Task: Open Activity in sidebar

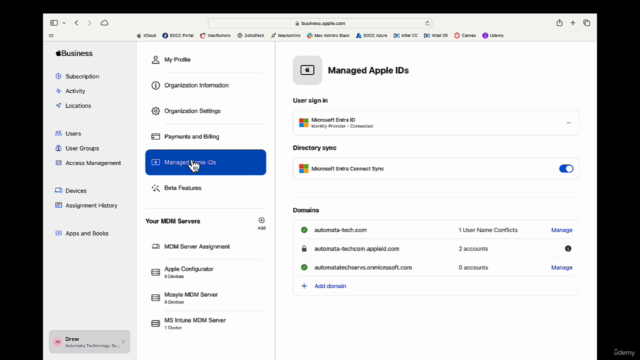Action: pyautogui.click(x=71, y=91)
